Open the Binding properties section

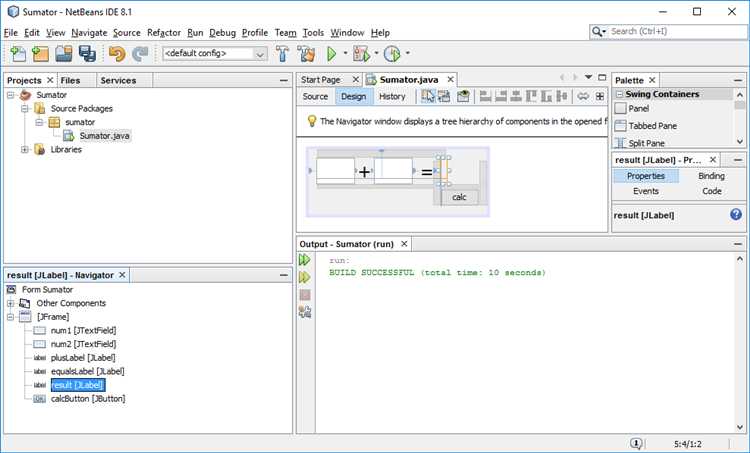pos(711,176)
